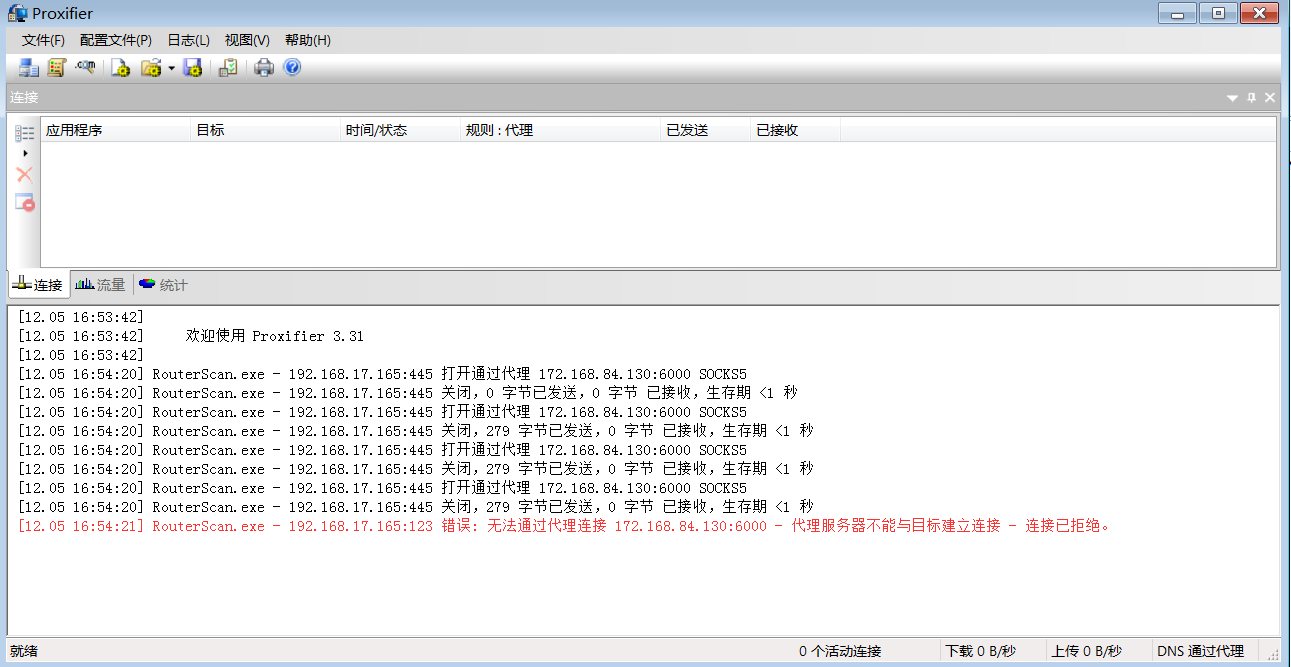Click the 欢迎使用 Proxifier 3.31 log line

pos(191,336)
